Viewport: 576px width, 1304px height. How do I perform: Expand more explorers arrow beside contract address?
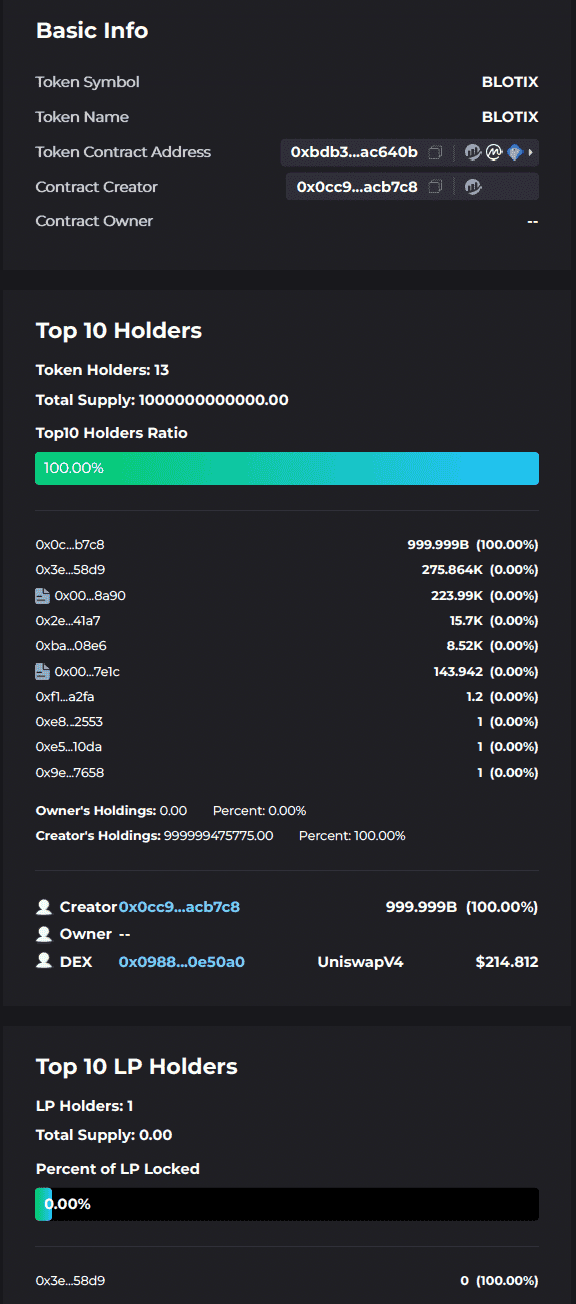[531, 153]
